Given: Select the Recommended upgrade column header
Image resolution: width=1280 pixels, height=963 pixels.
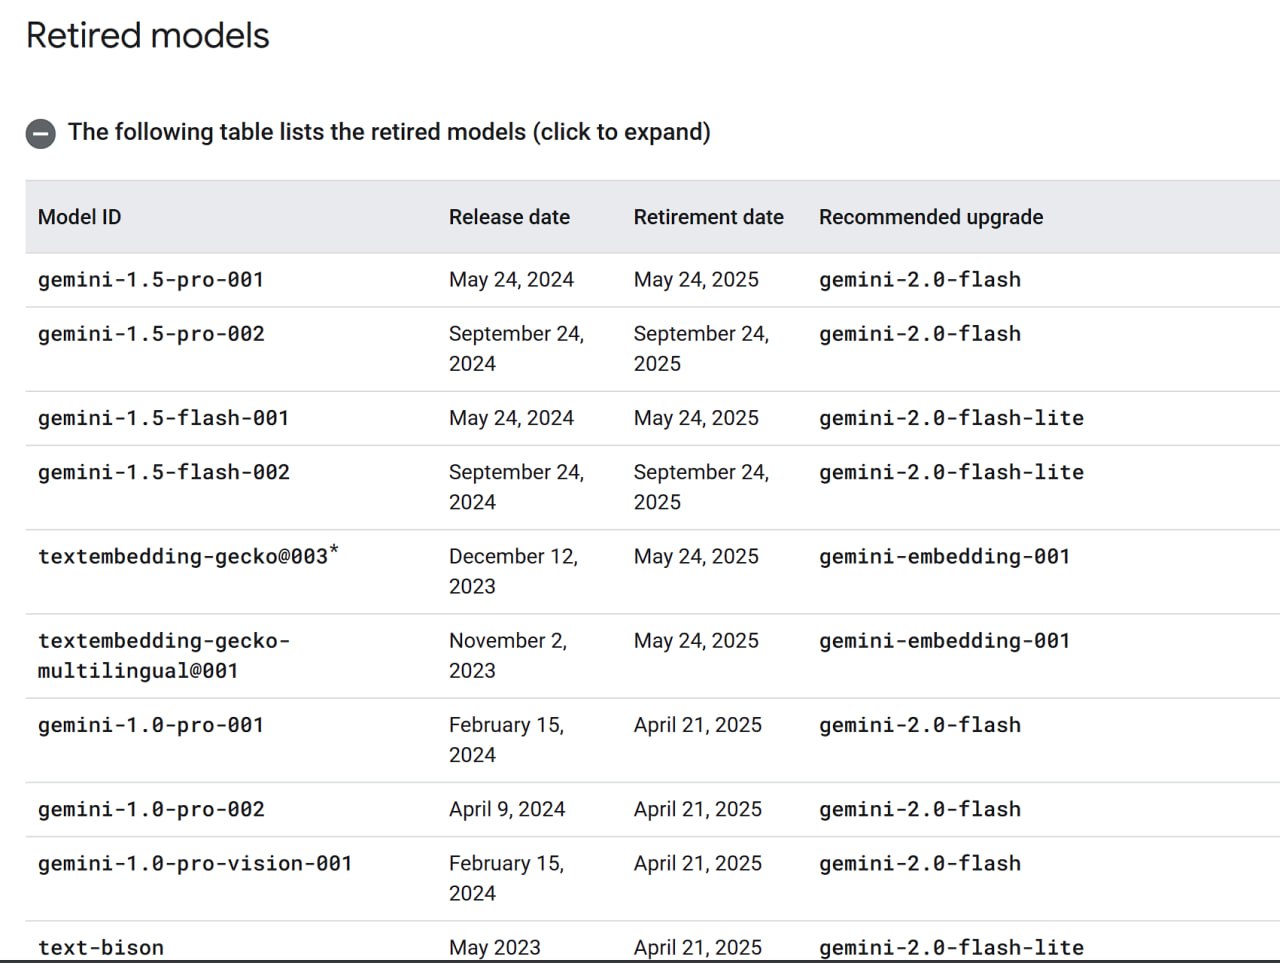Looking at the screenshot, I should pyautogui.click(x=930, y=217).
